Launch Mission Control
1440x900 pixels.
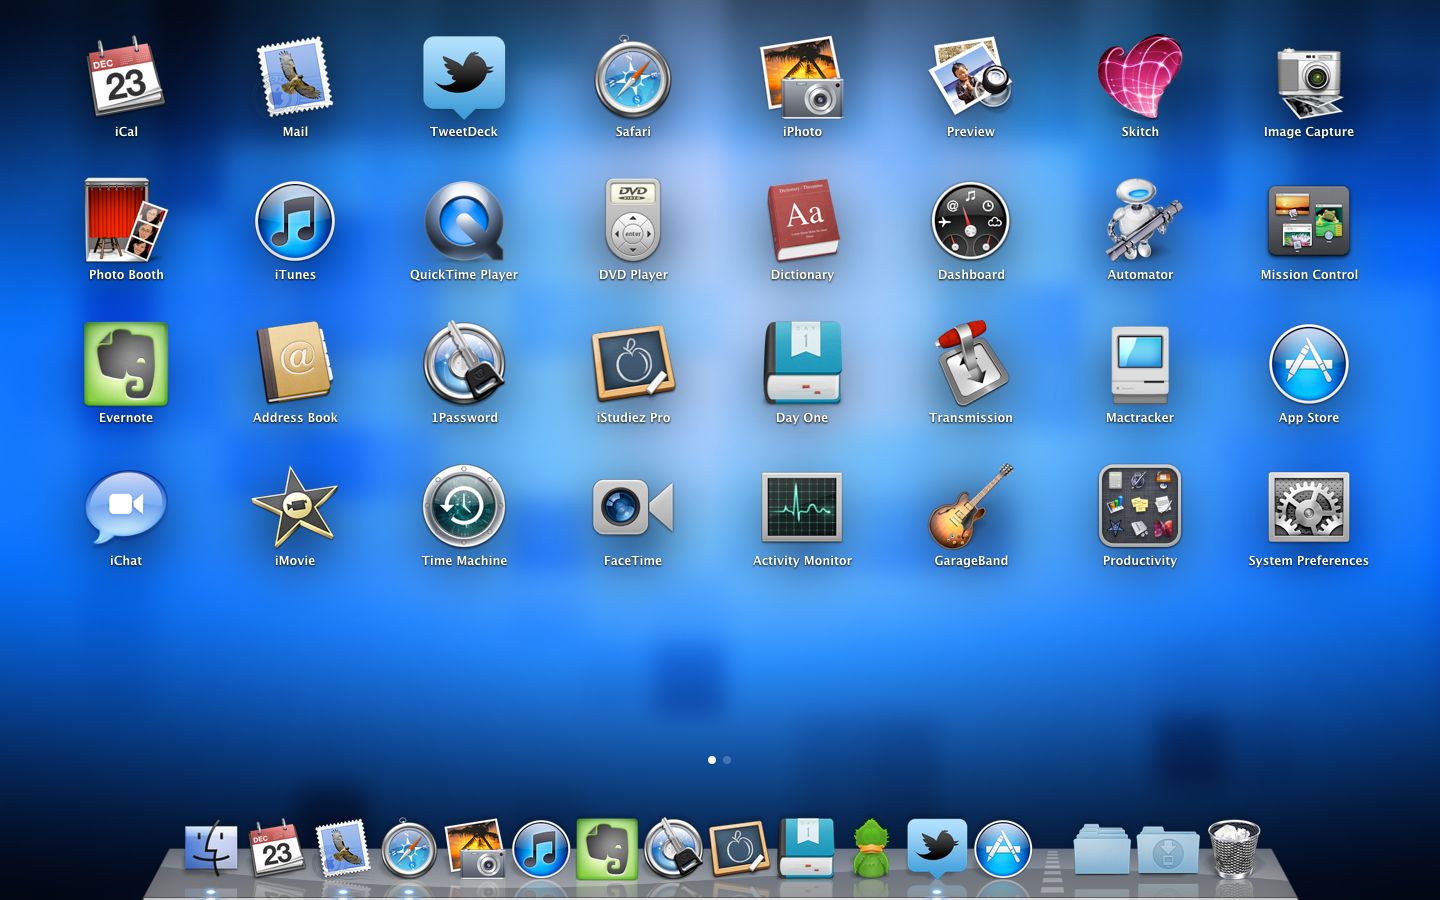(1309, 221)
